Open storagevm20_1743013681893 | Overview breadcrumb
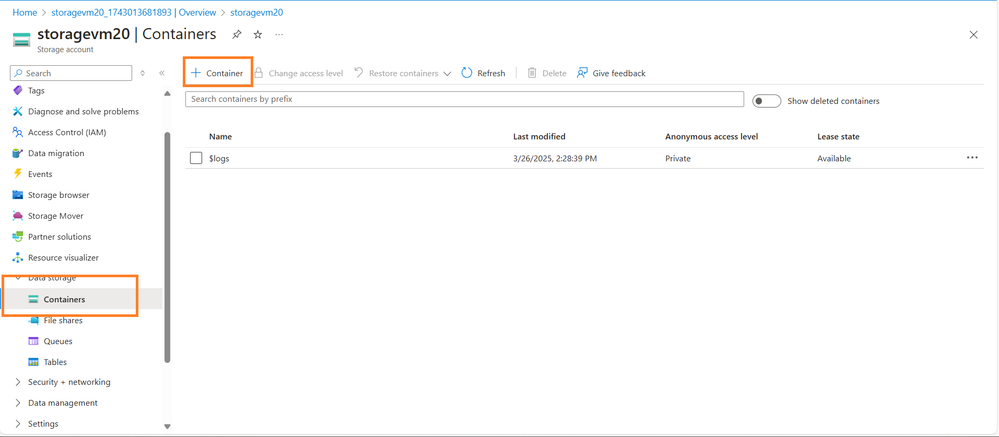Viewport: 999px width, 437px height. coord(134,12)
